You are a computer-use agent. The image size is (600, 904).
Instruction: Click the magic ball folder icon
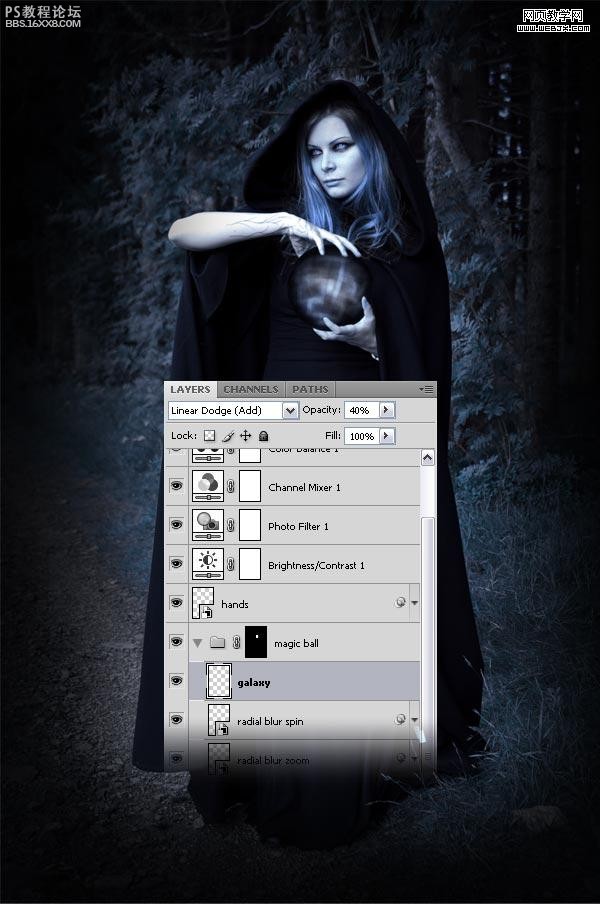(217, 642)
